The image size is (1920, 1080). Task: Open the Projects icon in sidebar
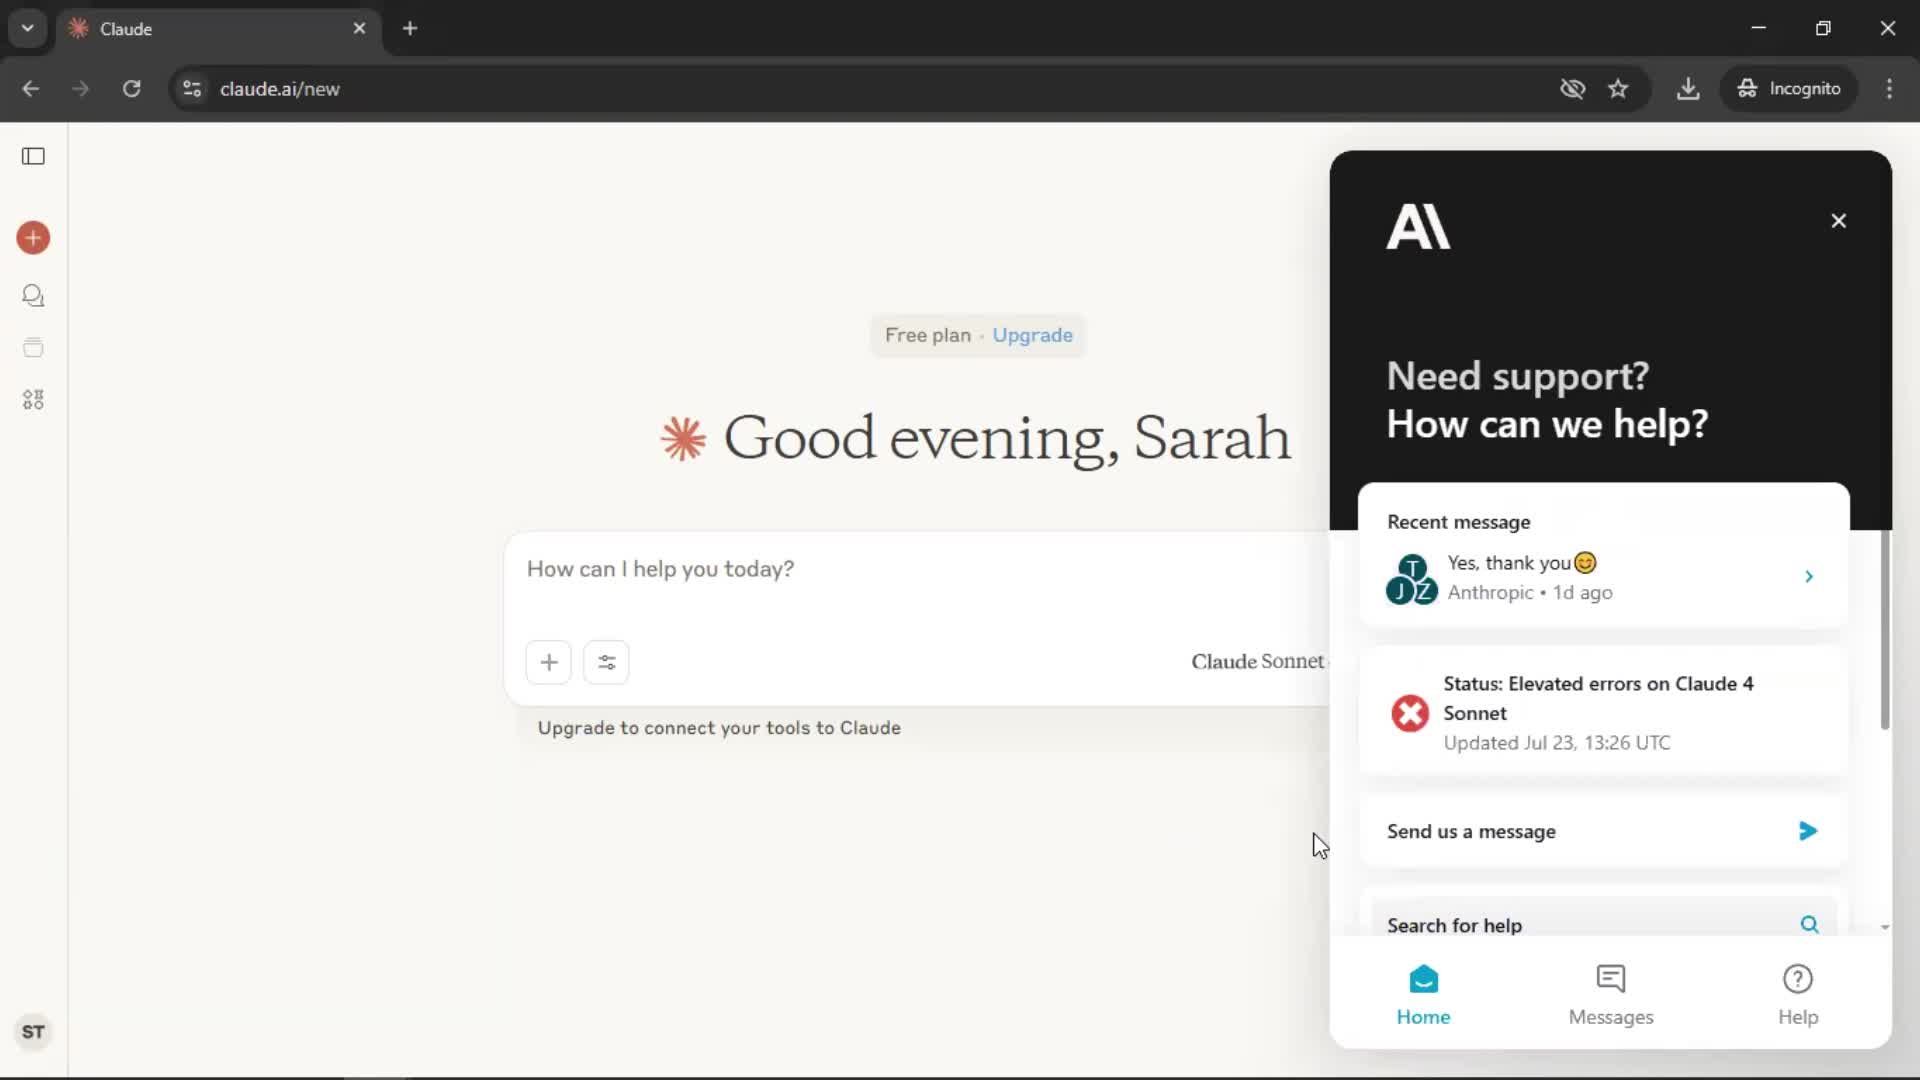[x=33, y=348]
